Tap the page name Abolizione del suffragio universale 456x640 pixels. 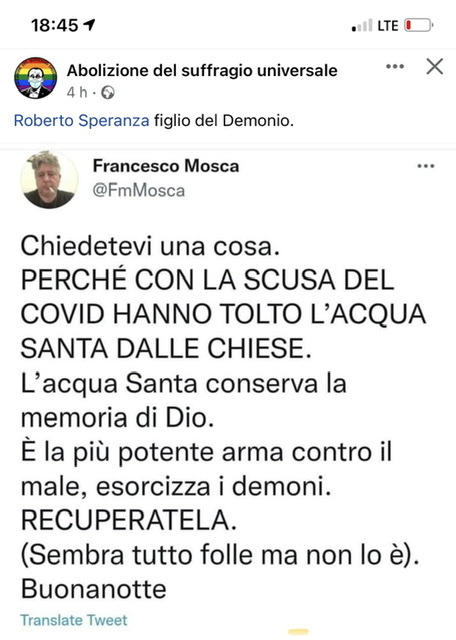(x=202, y=71)
